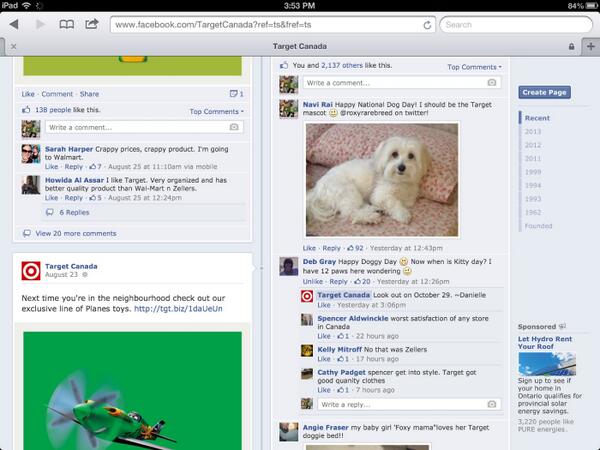This screenshot has width=600, height=450.
Task: Close the Target Canada tab
Action: pyautogui.click(x=14, y=46)
